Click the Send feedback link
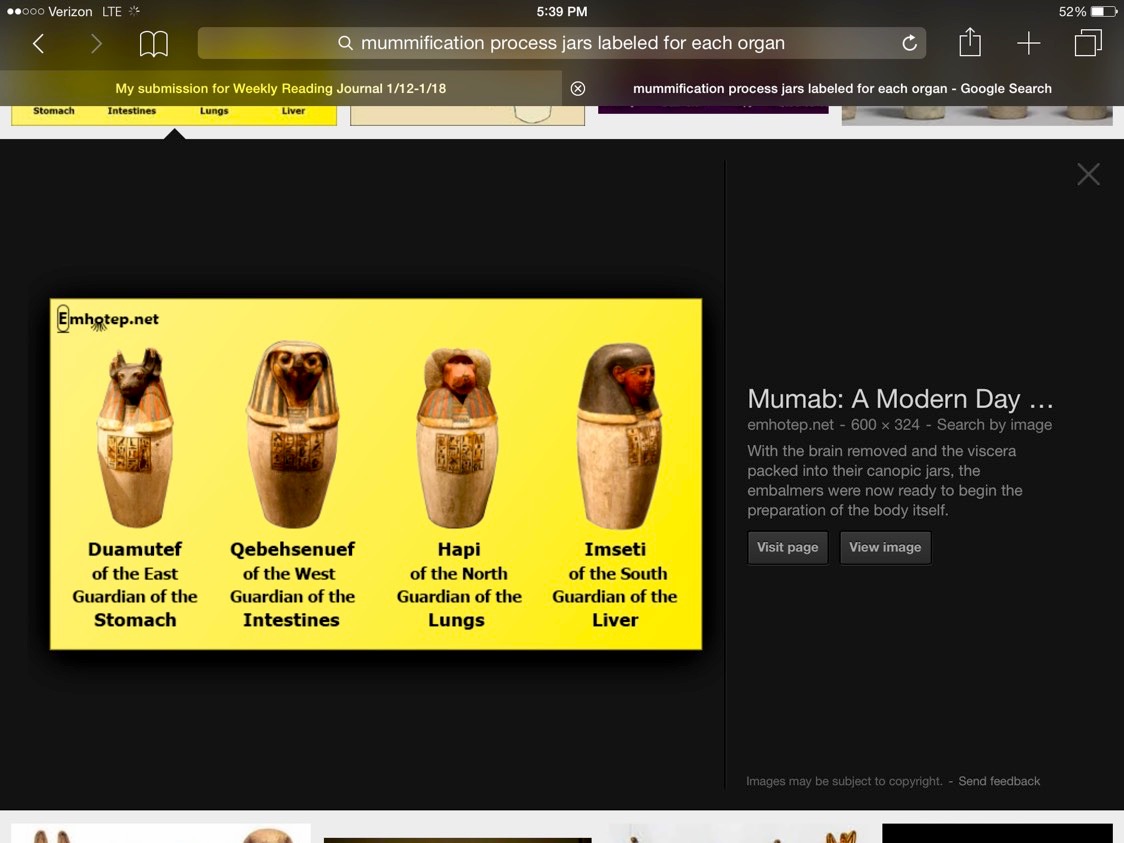The height and width of the screenshot is (843, 1124). [999, 781]
